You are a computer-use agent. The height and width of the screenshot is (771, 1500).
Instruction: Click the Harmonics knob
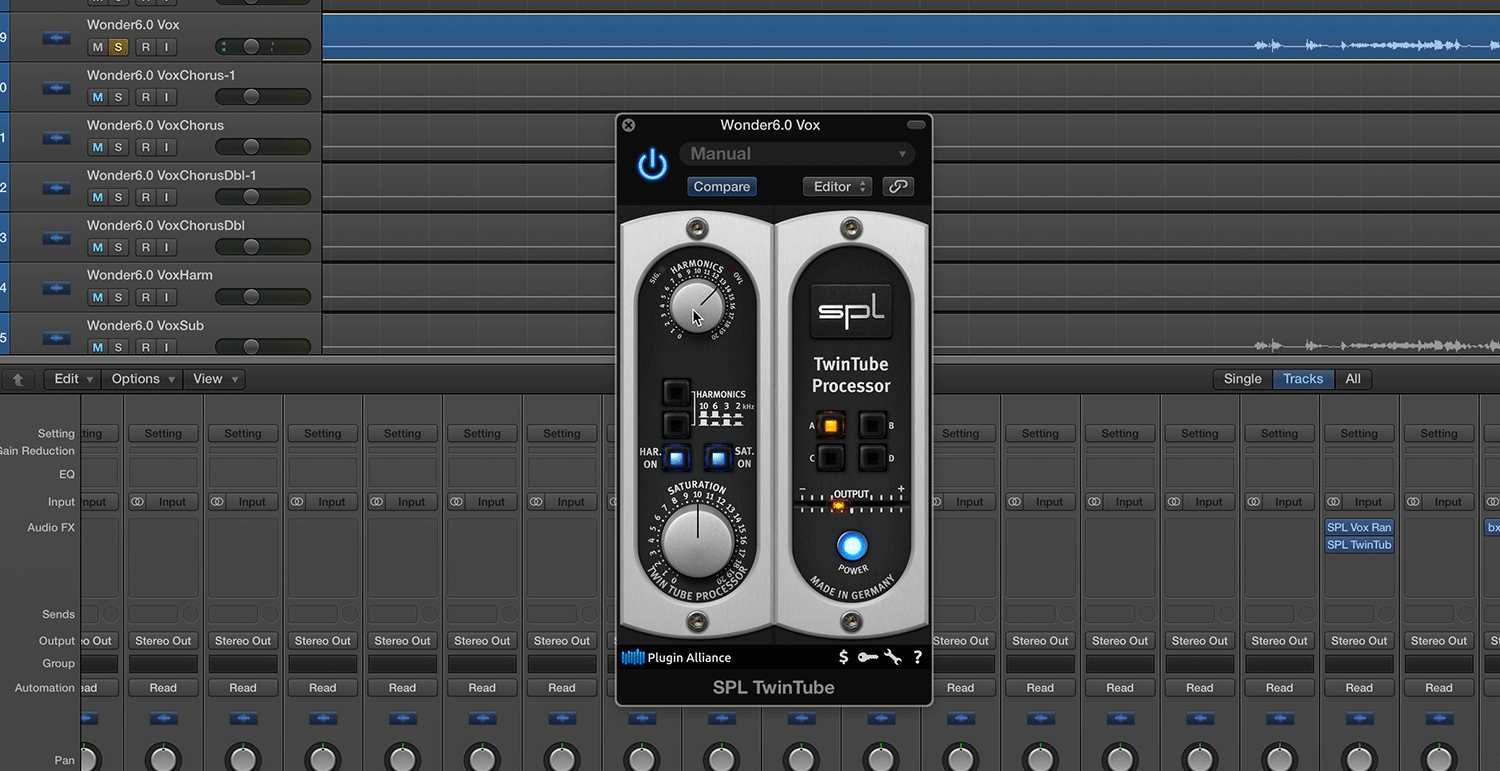coord(697,307)
